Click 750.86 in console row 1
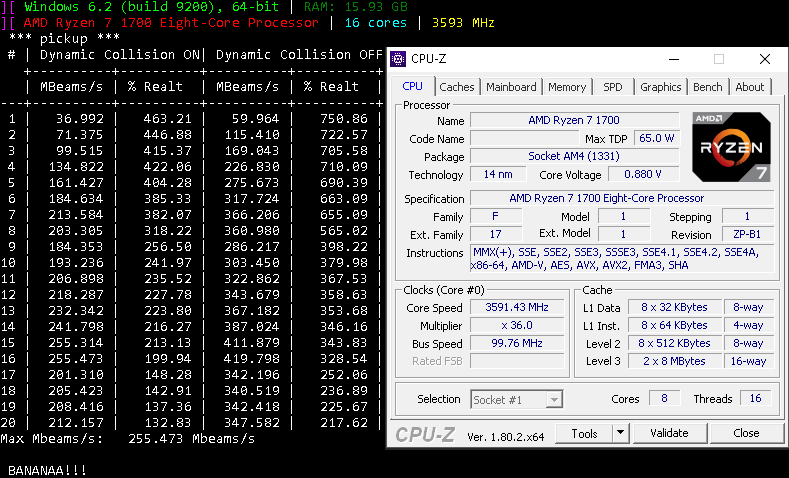This screenshot has height=478, width=789. click(x=344, y=119)
